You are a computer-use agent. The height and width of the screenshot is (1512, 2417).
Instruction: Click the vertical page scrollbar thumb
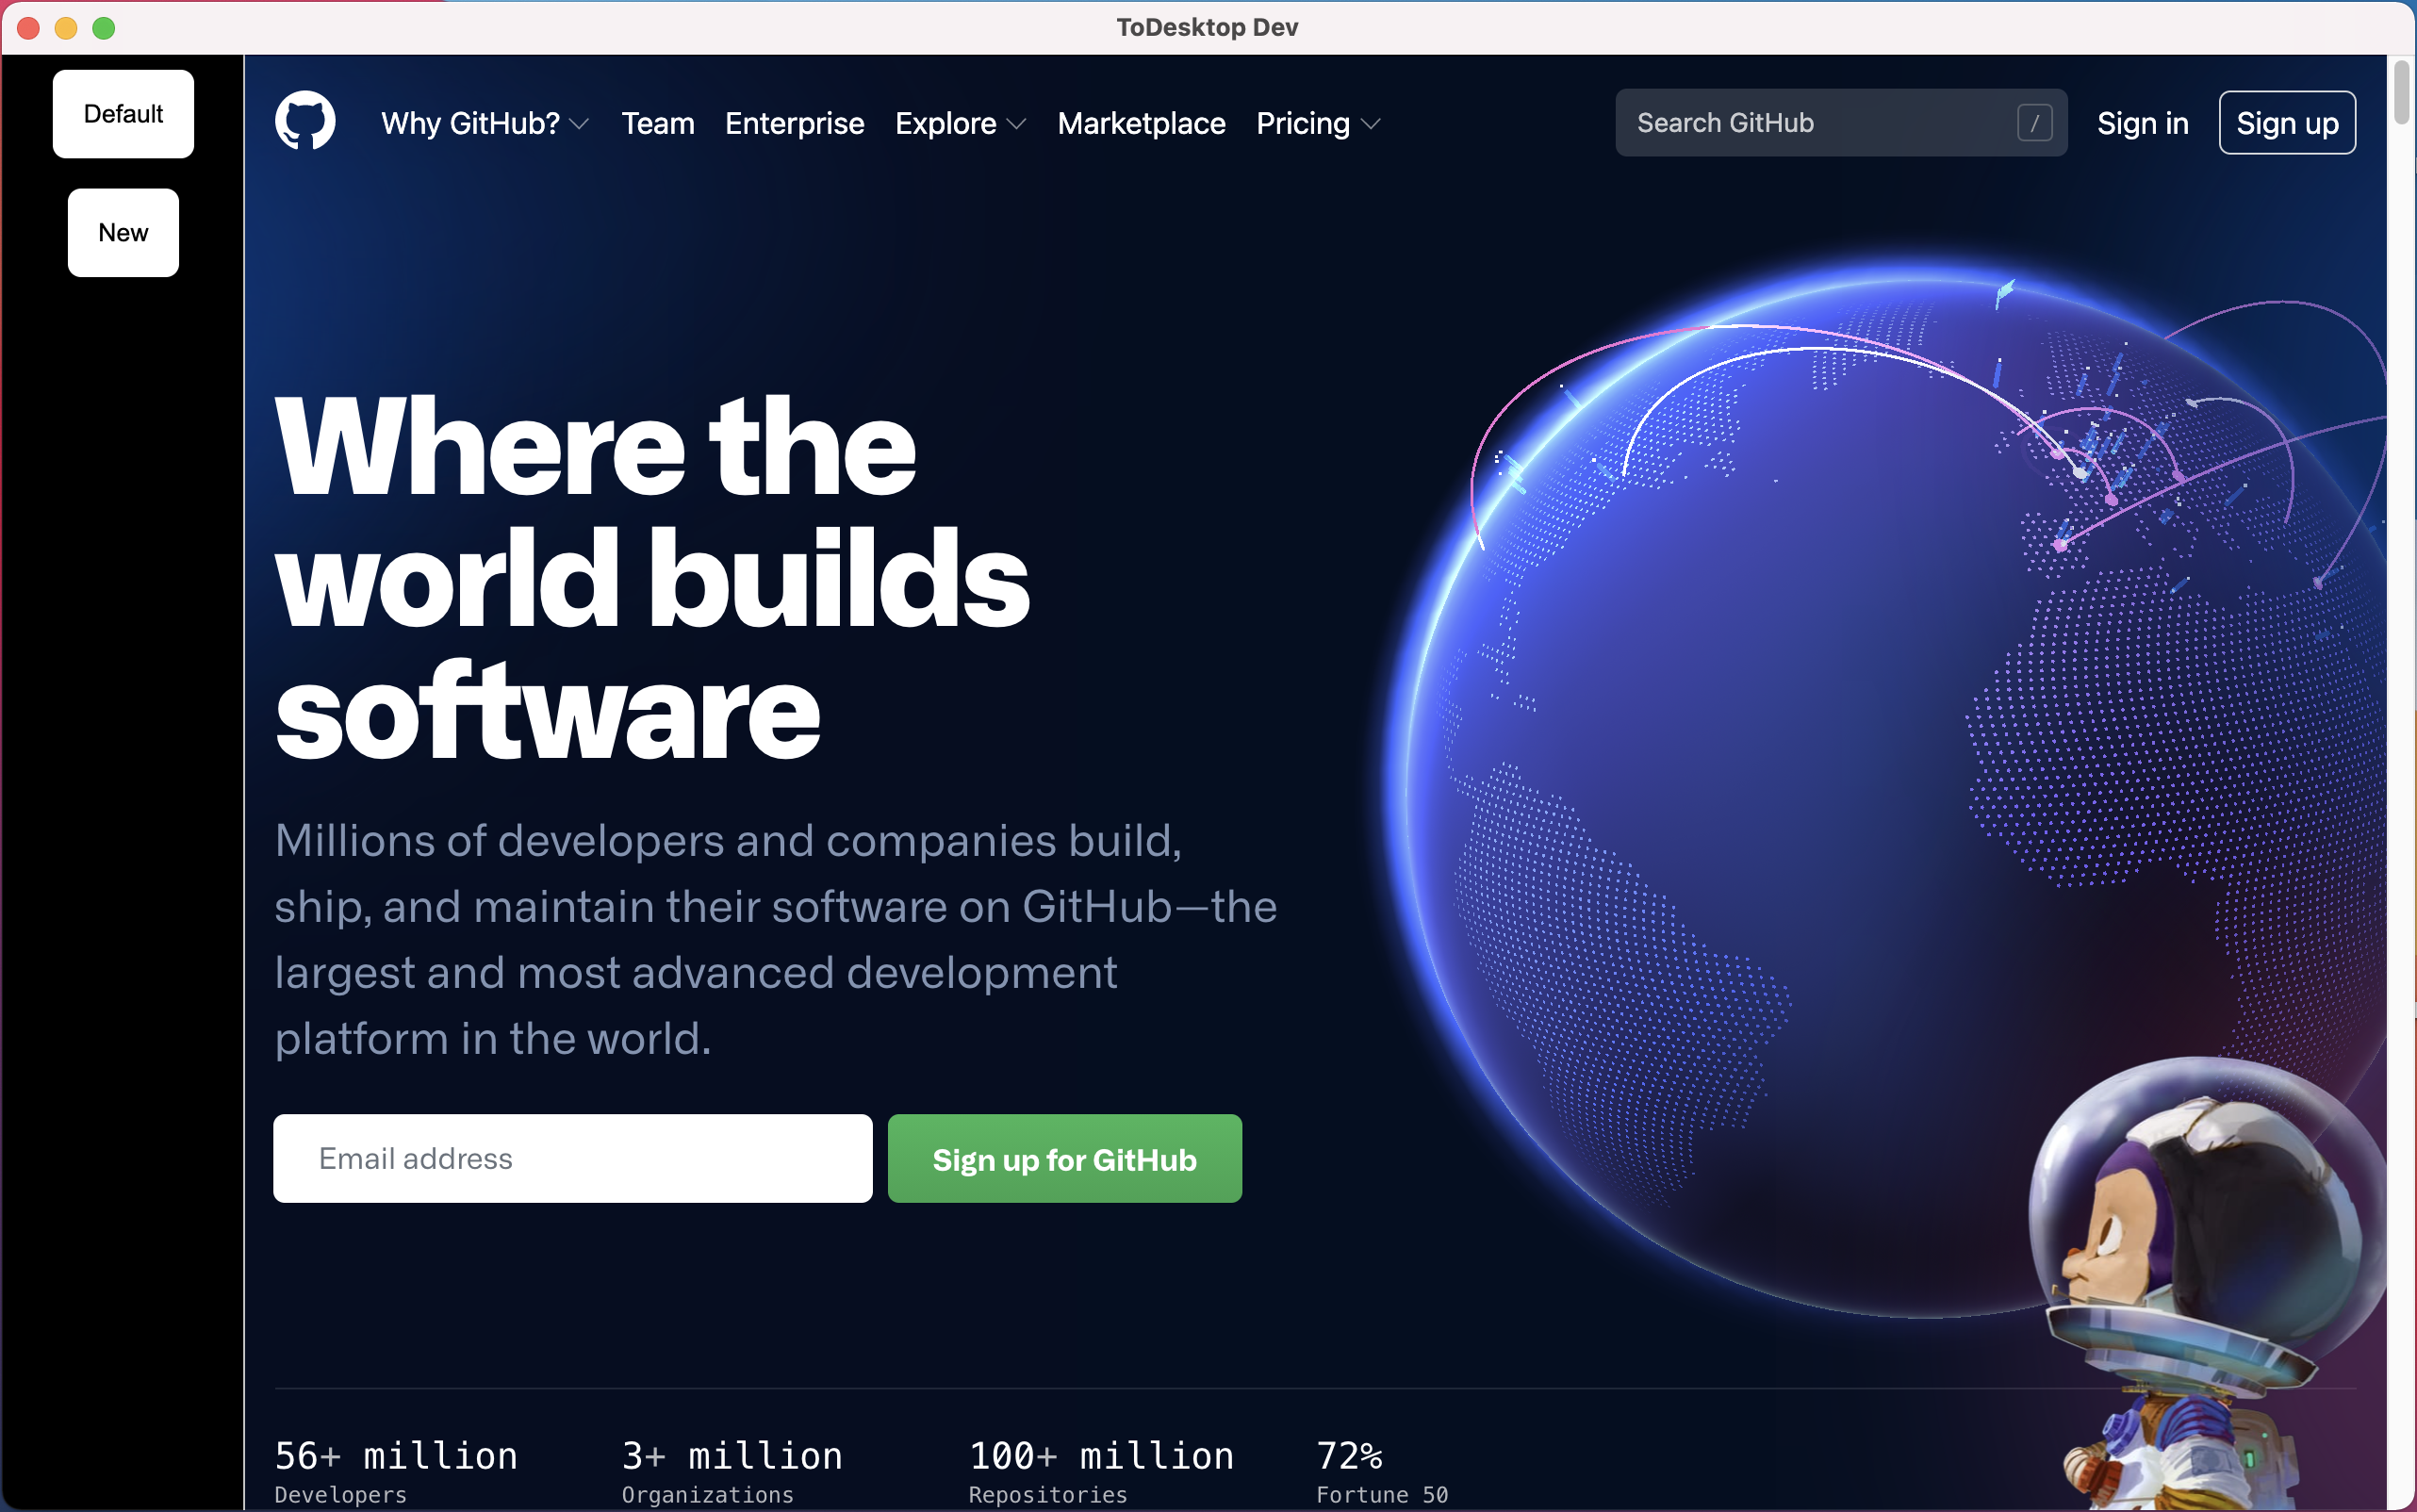click(2401, 92)
